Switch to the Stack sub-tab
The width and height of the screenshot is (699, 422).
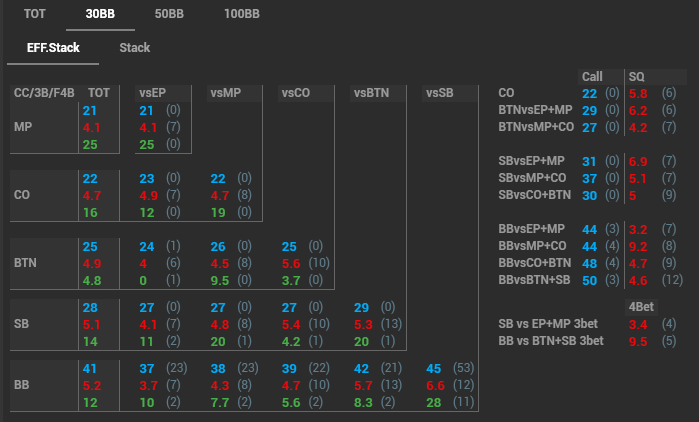(135, 47)
